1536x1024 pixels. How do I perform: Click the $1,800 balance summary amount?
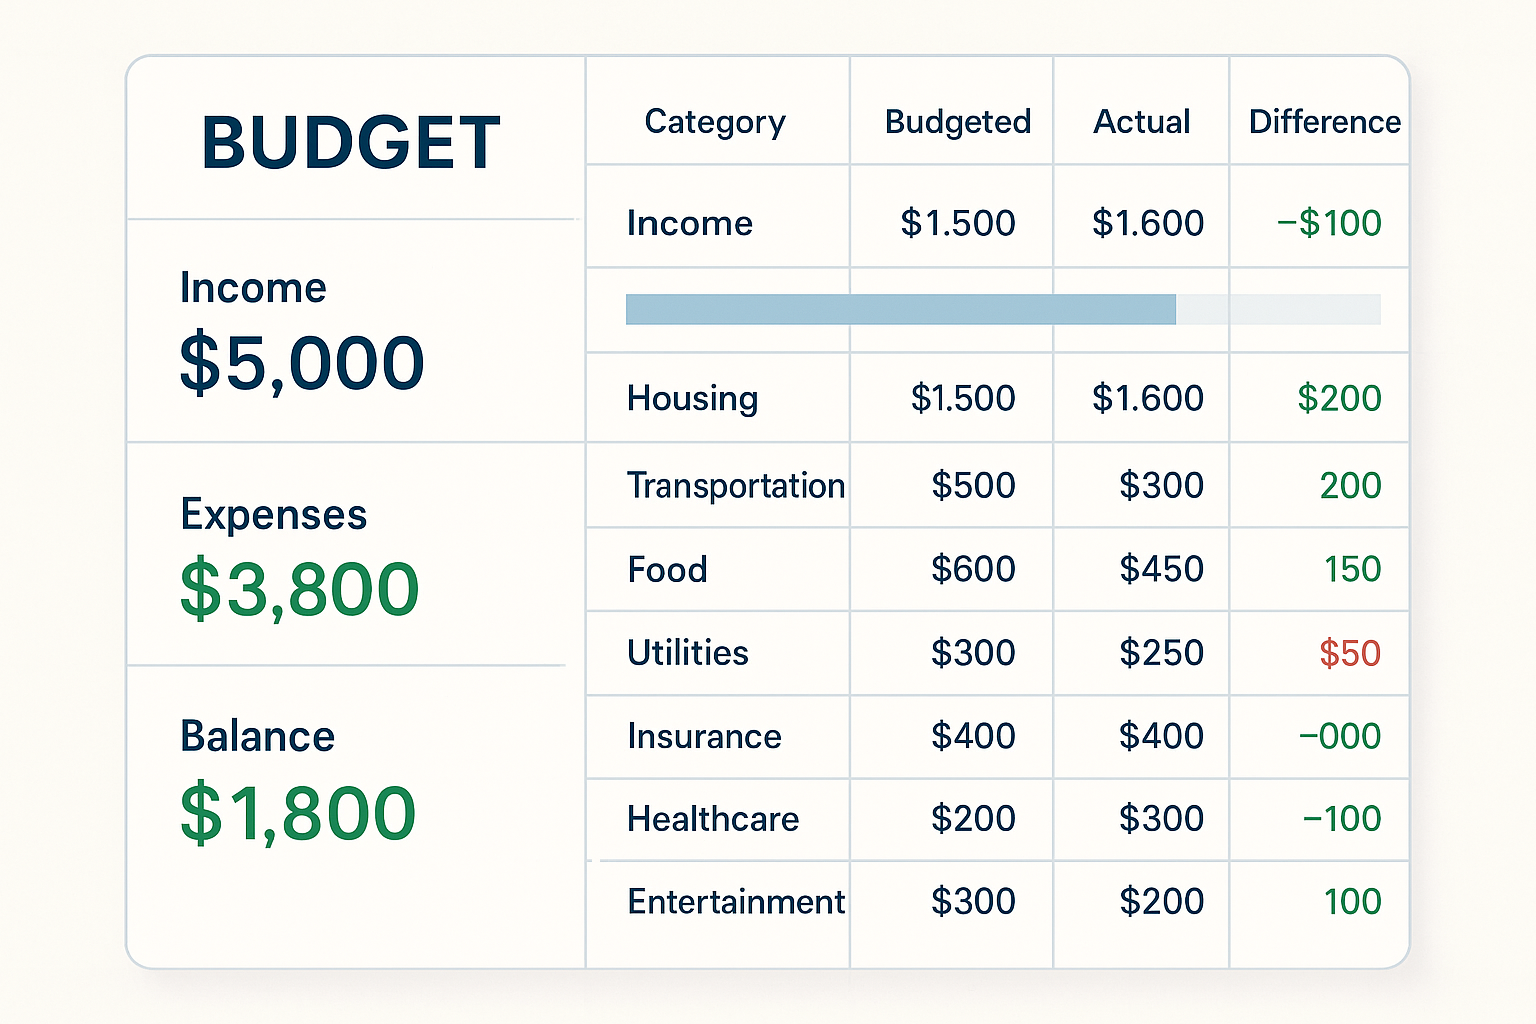pyautogui.click(x=298, y=813)
